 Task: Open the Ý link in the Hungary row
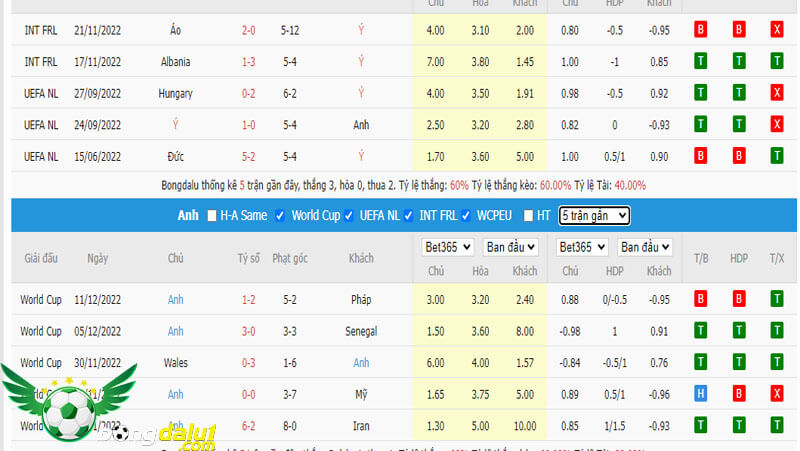(361, 93)
